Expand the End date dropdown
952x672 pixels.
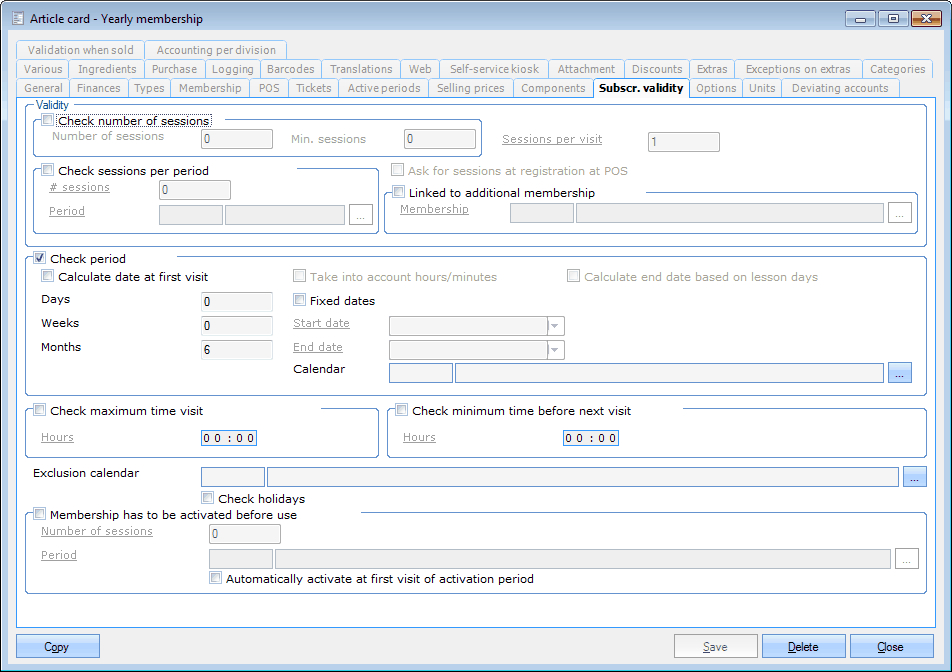point(556,350)
